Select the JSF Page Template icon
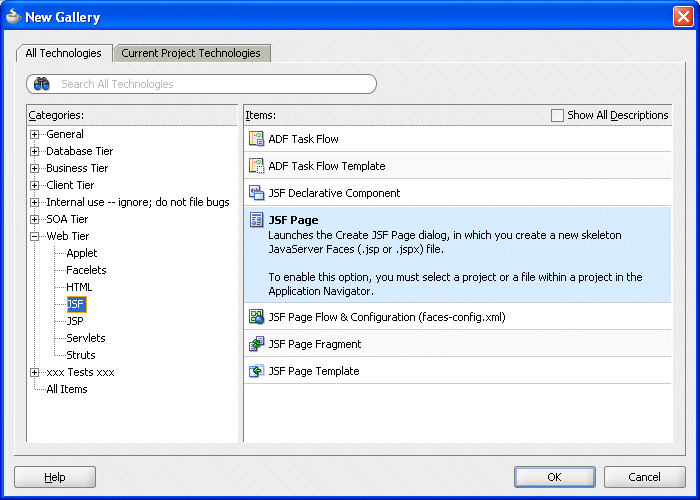This screenshot has height=500, width=700. click(256, 371)
